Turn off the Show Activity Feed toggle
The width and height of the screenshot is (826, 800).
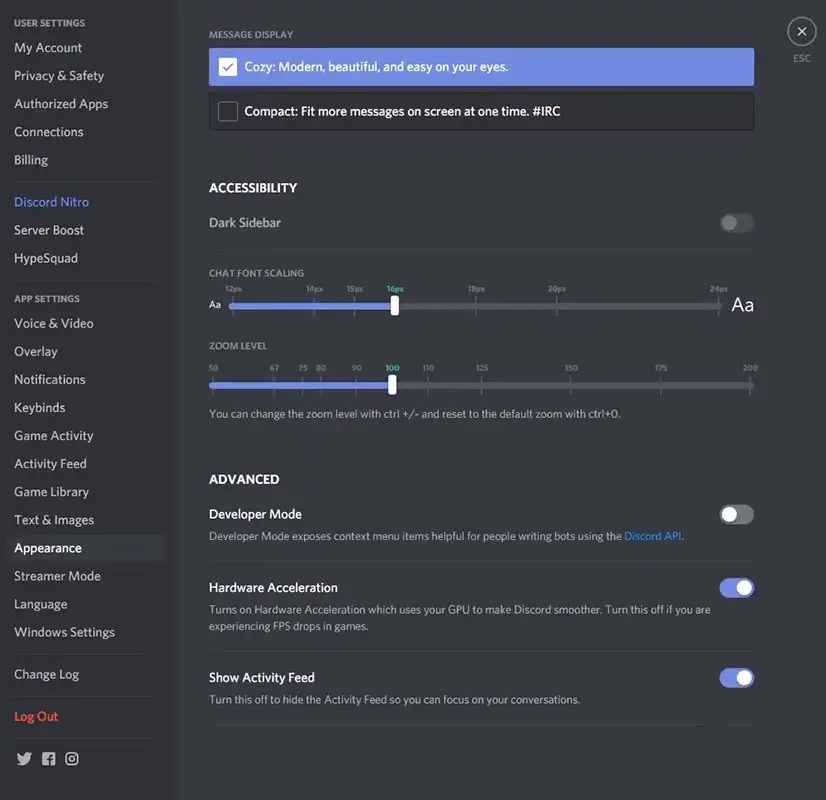click(x=736, y=678)
